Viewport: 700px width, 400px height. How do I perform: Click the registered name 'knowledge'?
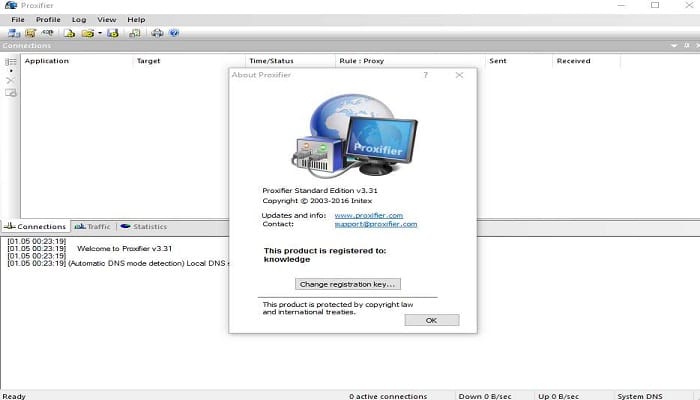pos(287,259)
